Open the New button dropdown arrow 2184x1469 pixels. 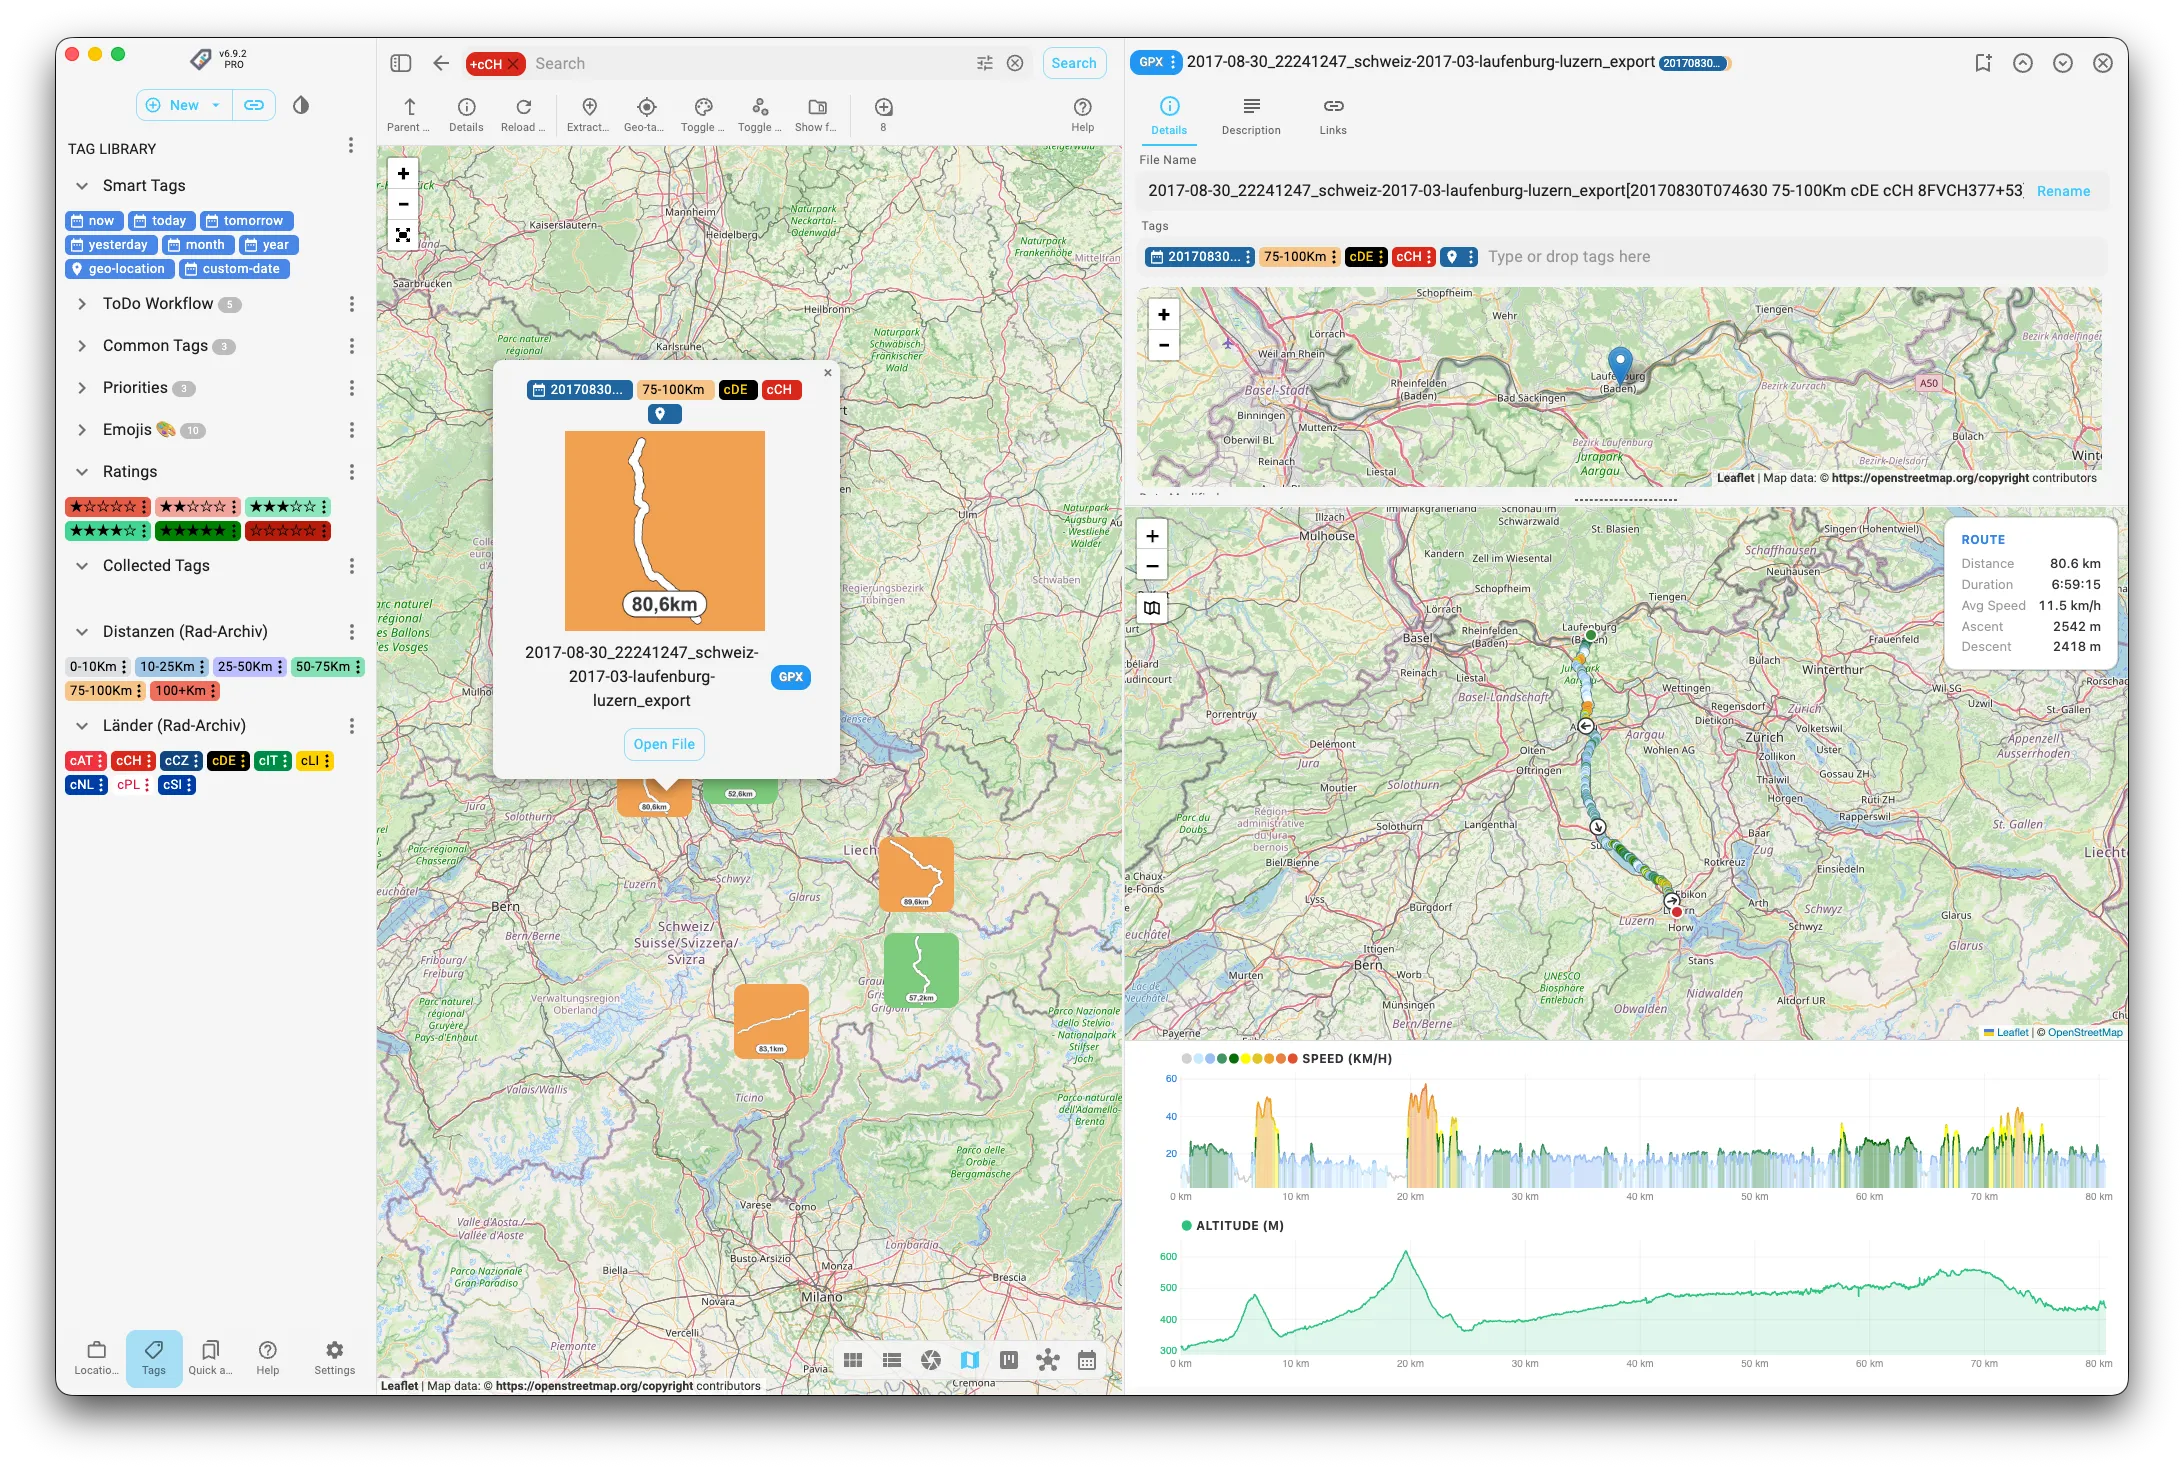pos(216,105)
